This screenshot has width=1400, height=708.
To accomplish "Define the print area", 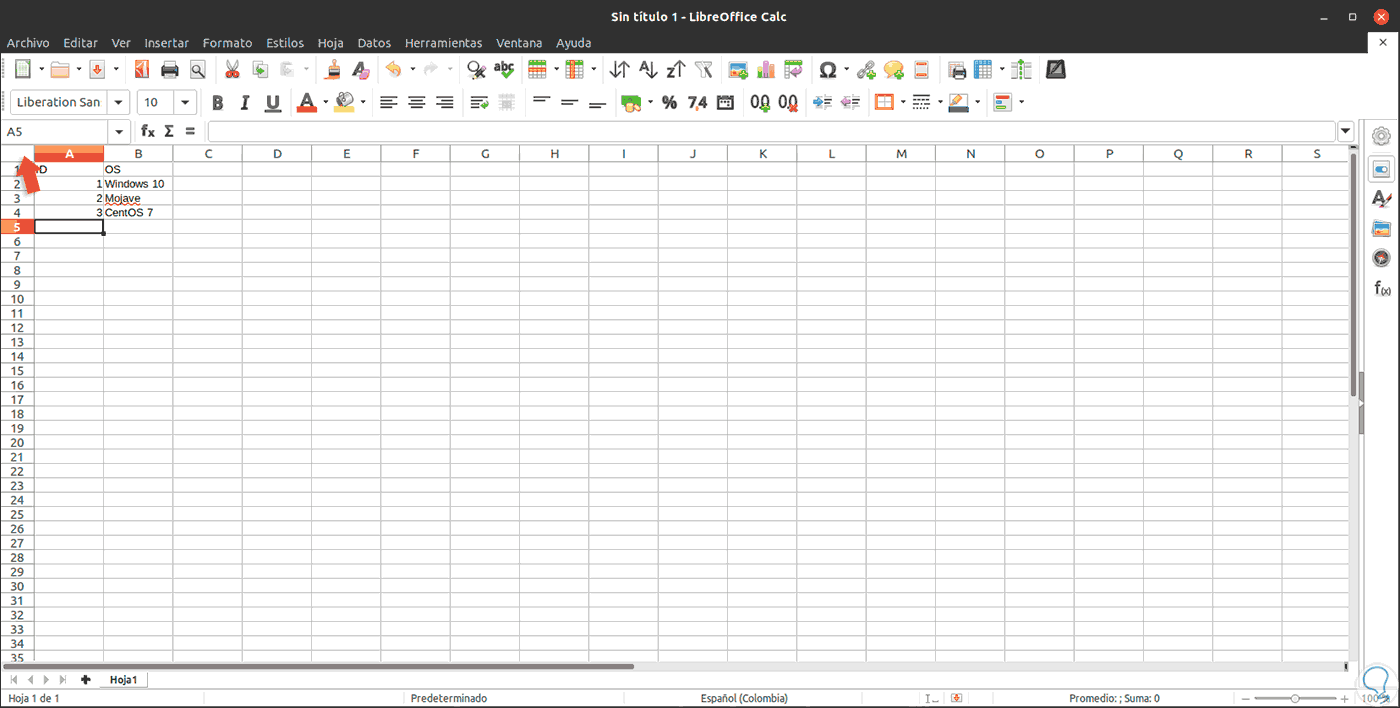I will tap(957, 69).
